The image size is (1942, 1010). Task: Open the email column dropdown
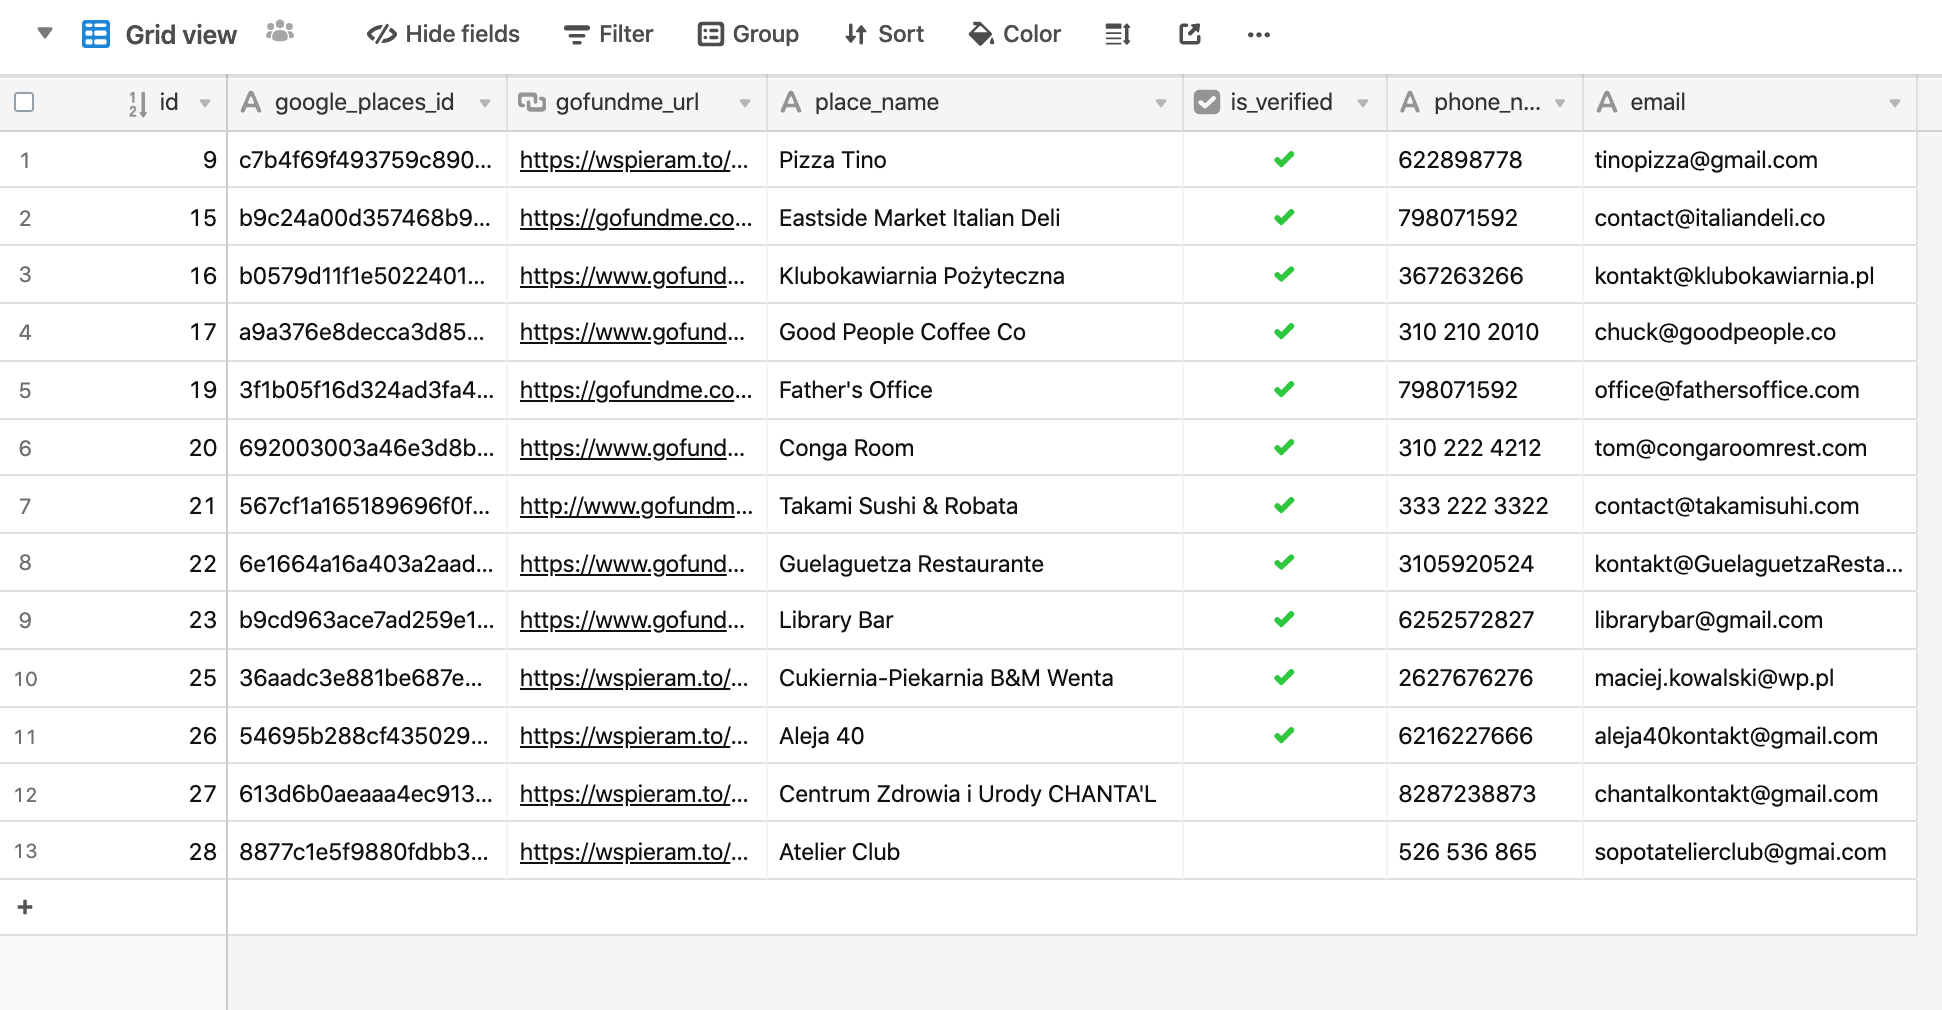pos(1895,103)
